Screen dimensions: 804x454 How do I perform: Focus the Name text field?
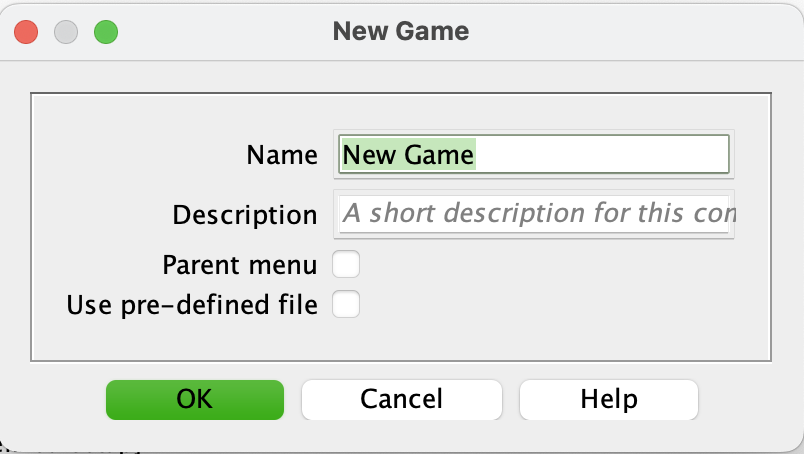(x=534, y=154)
